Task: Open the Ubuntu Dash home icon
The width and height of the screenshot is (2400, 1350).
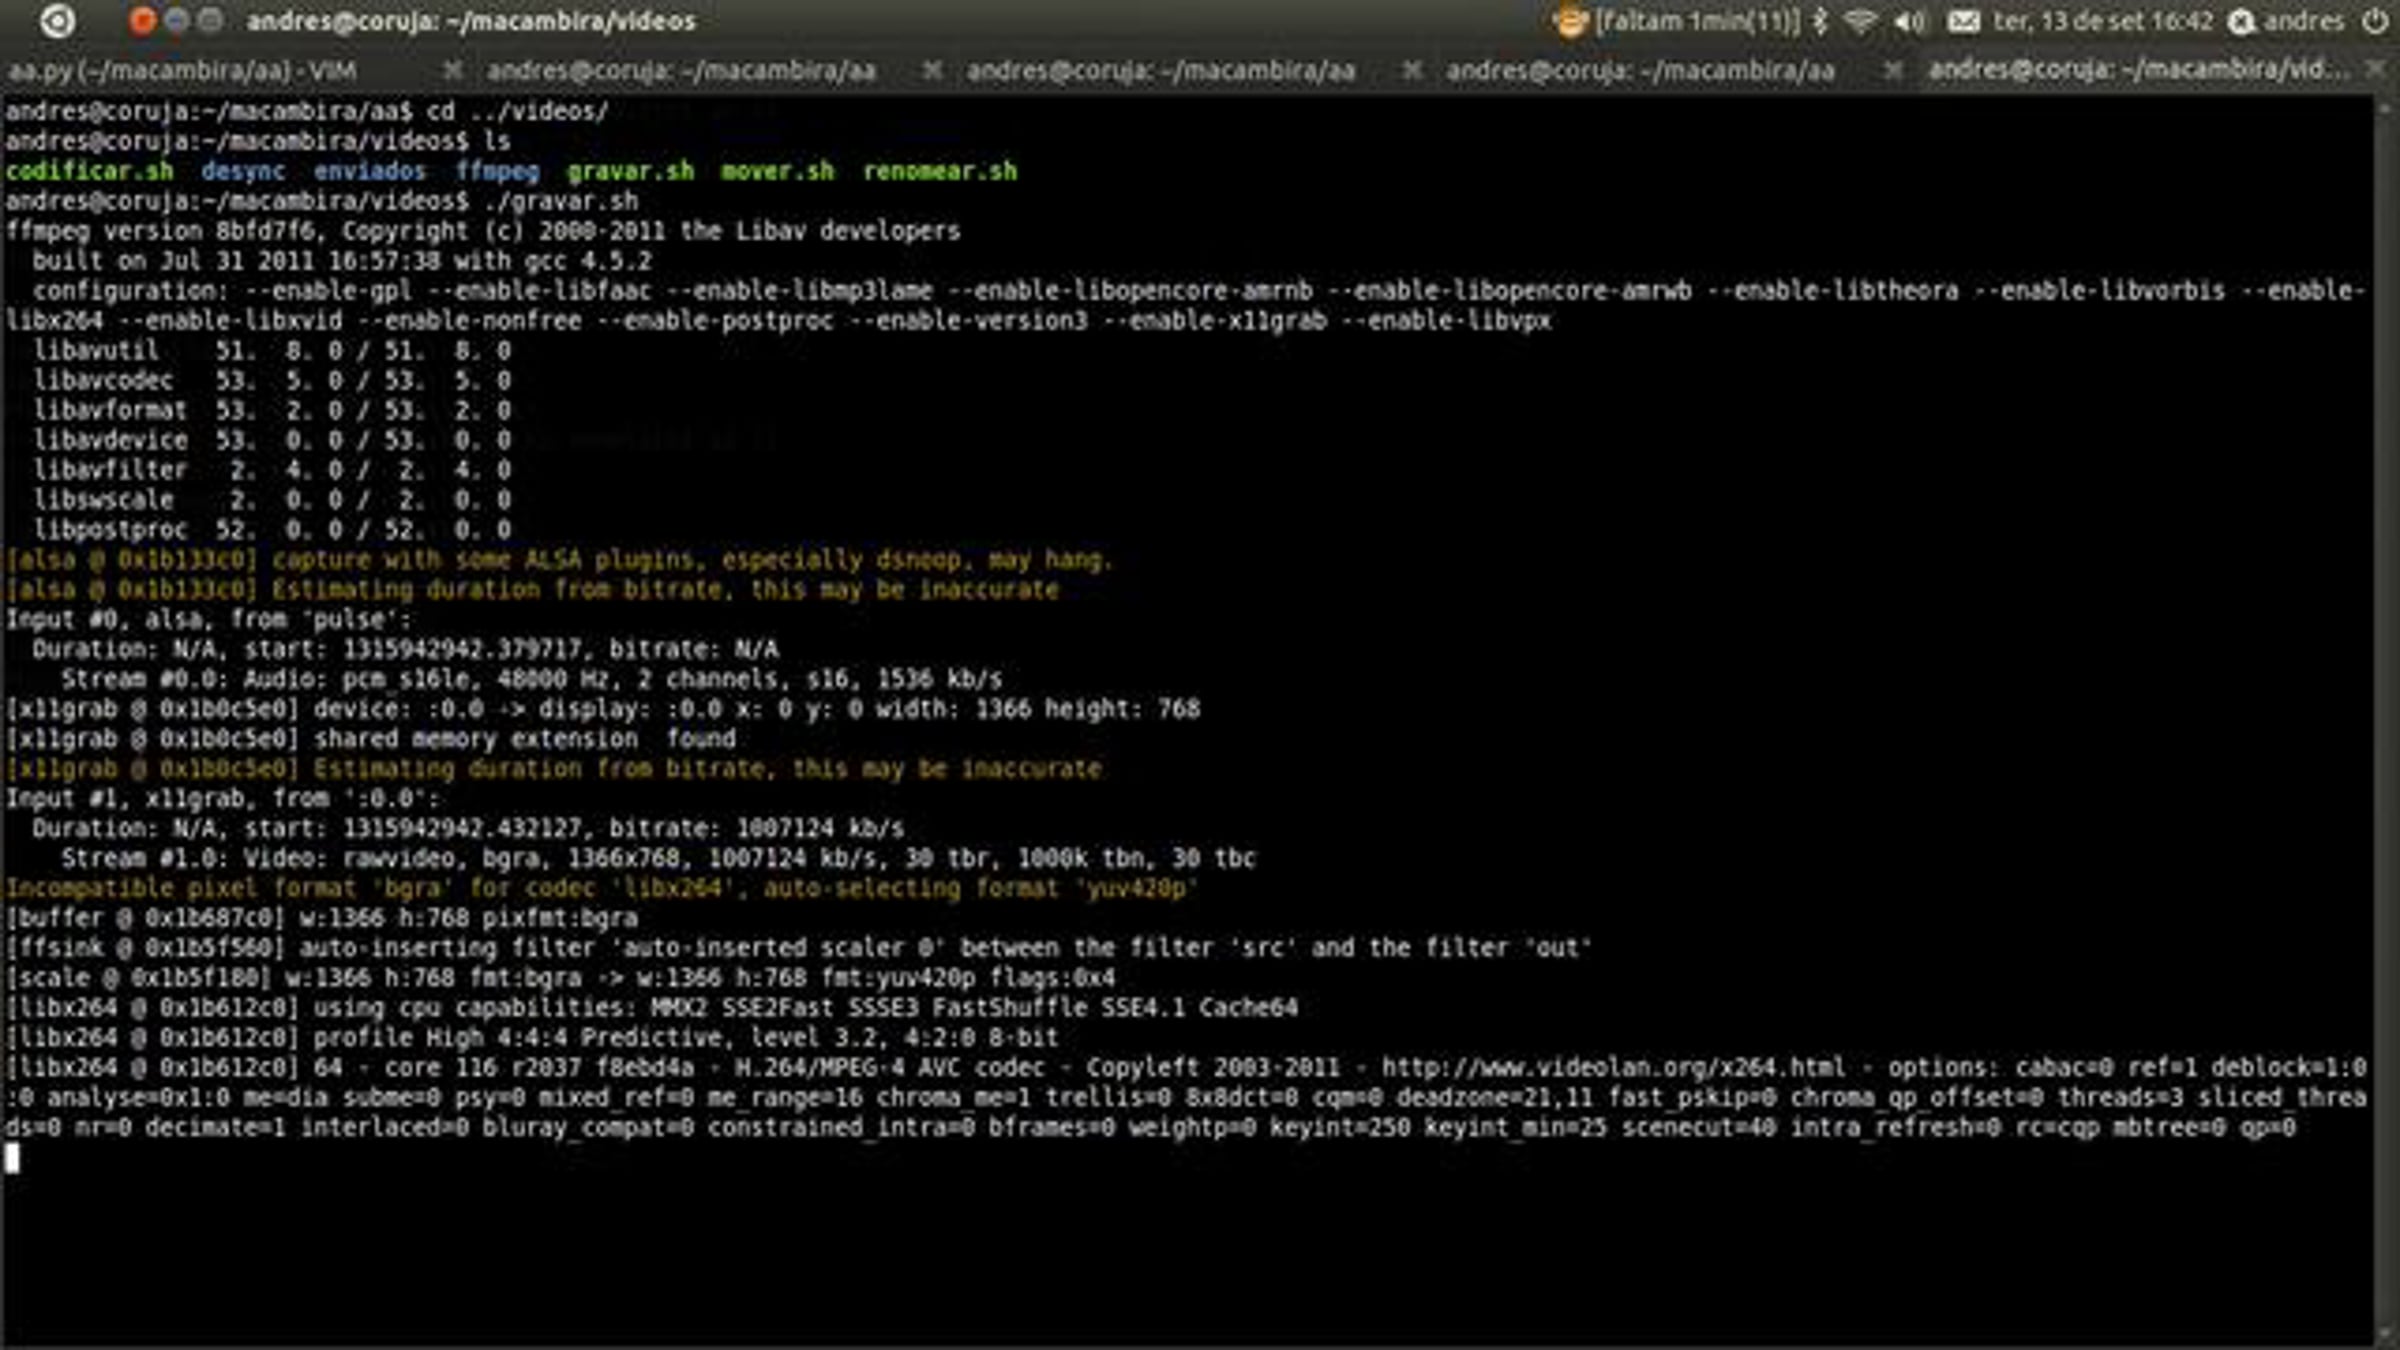Action: tap(57, 21)
